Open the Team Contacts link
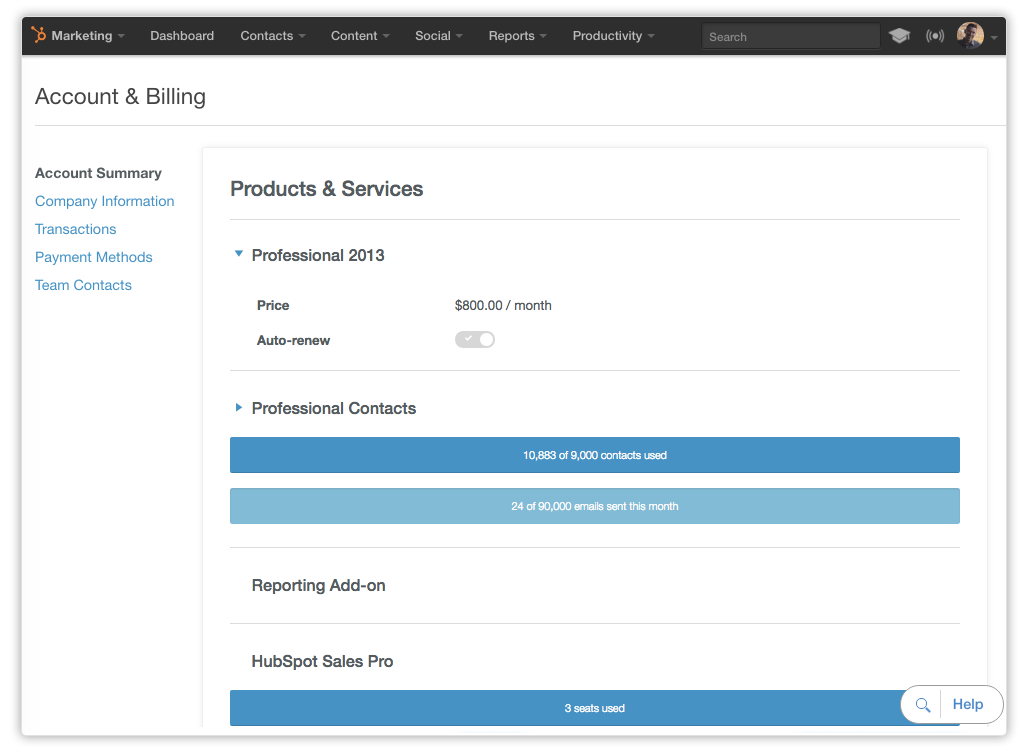This screenshot has width=1026, height=755. coord(83,286)
